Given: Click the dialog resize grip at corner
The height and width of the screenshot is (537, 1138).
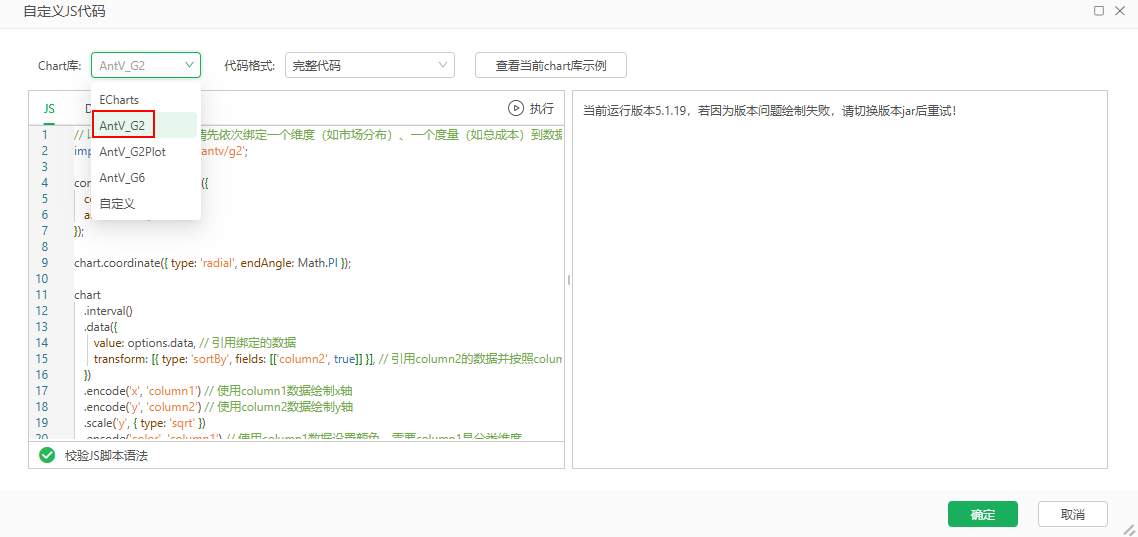Looking at the screenshot, I should 1129,530.
